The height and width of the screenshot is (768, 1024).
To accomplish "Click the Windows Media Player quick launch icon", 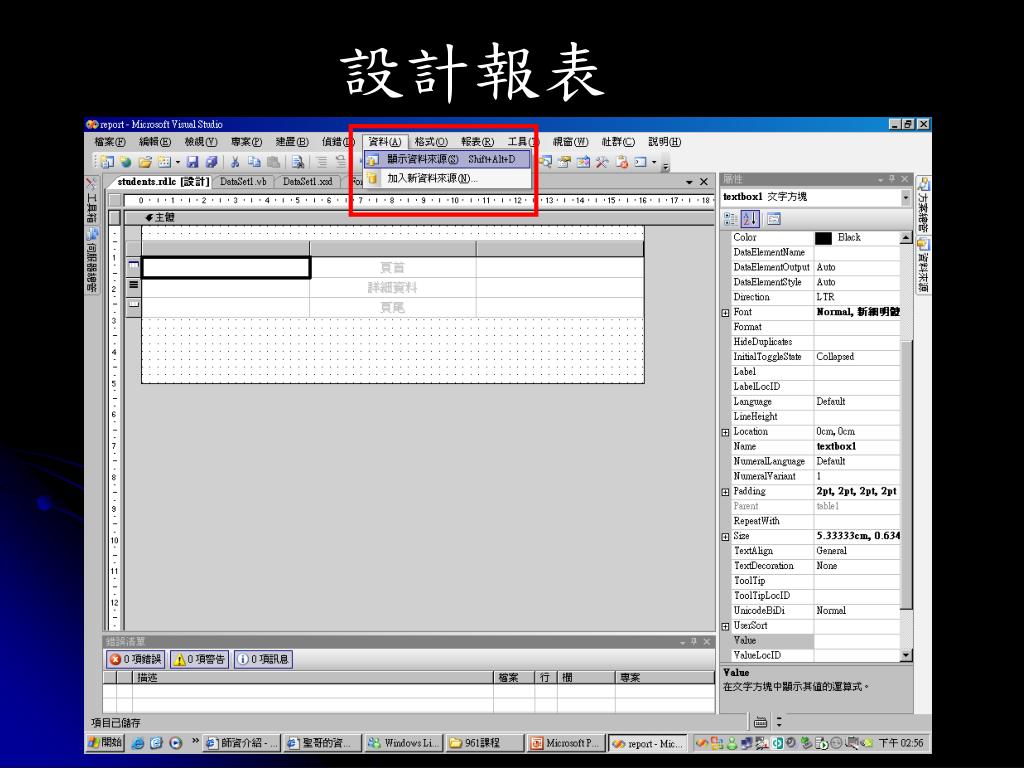I will (x=175, y=743).
